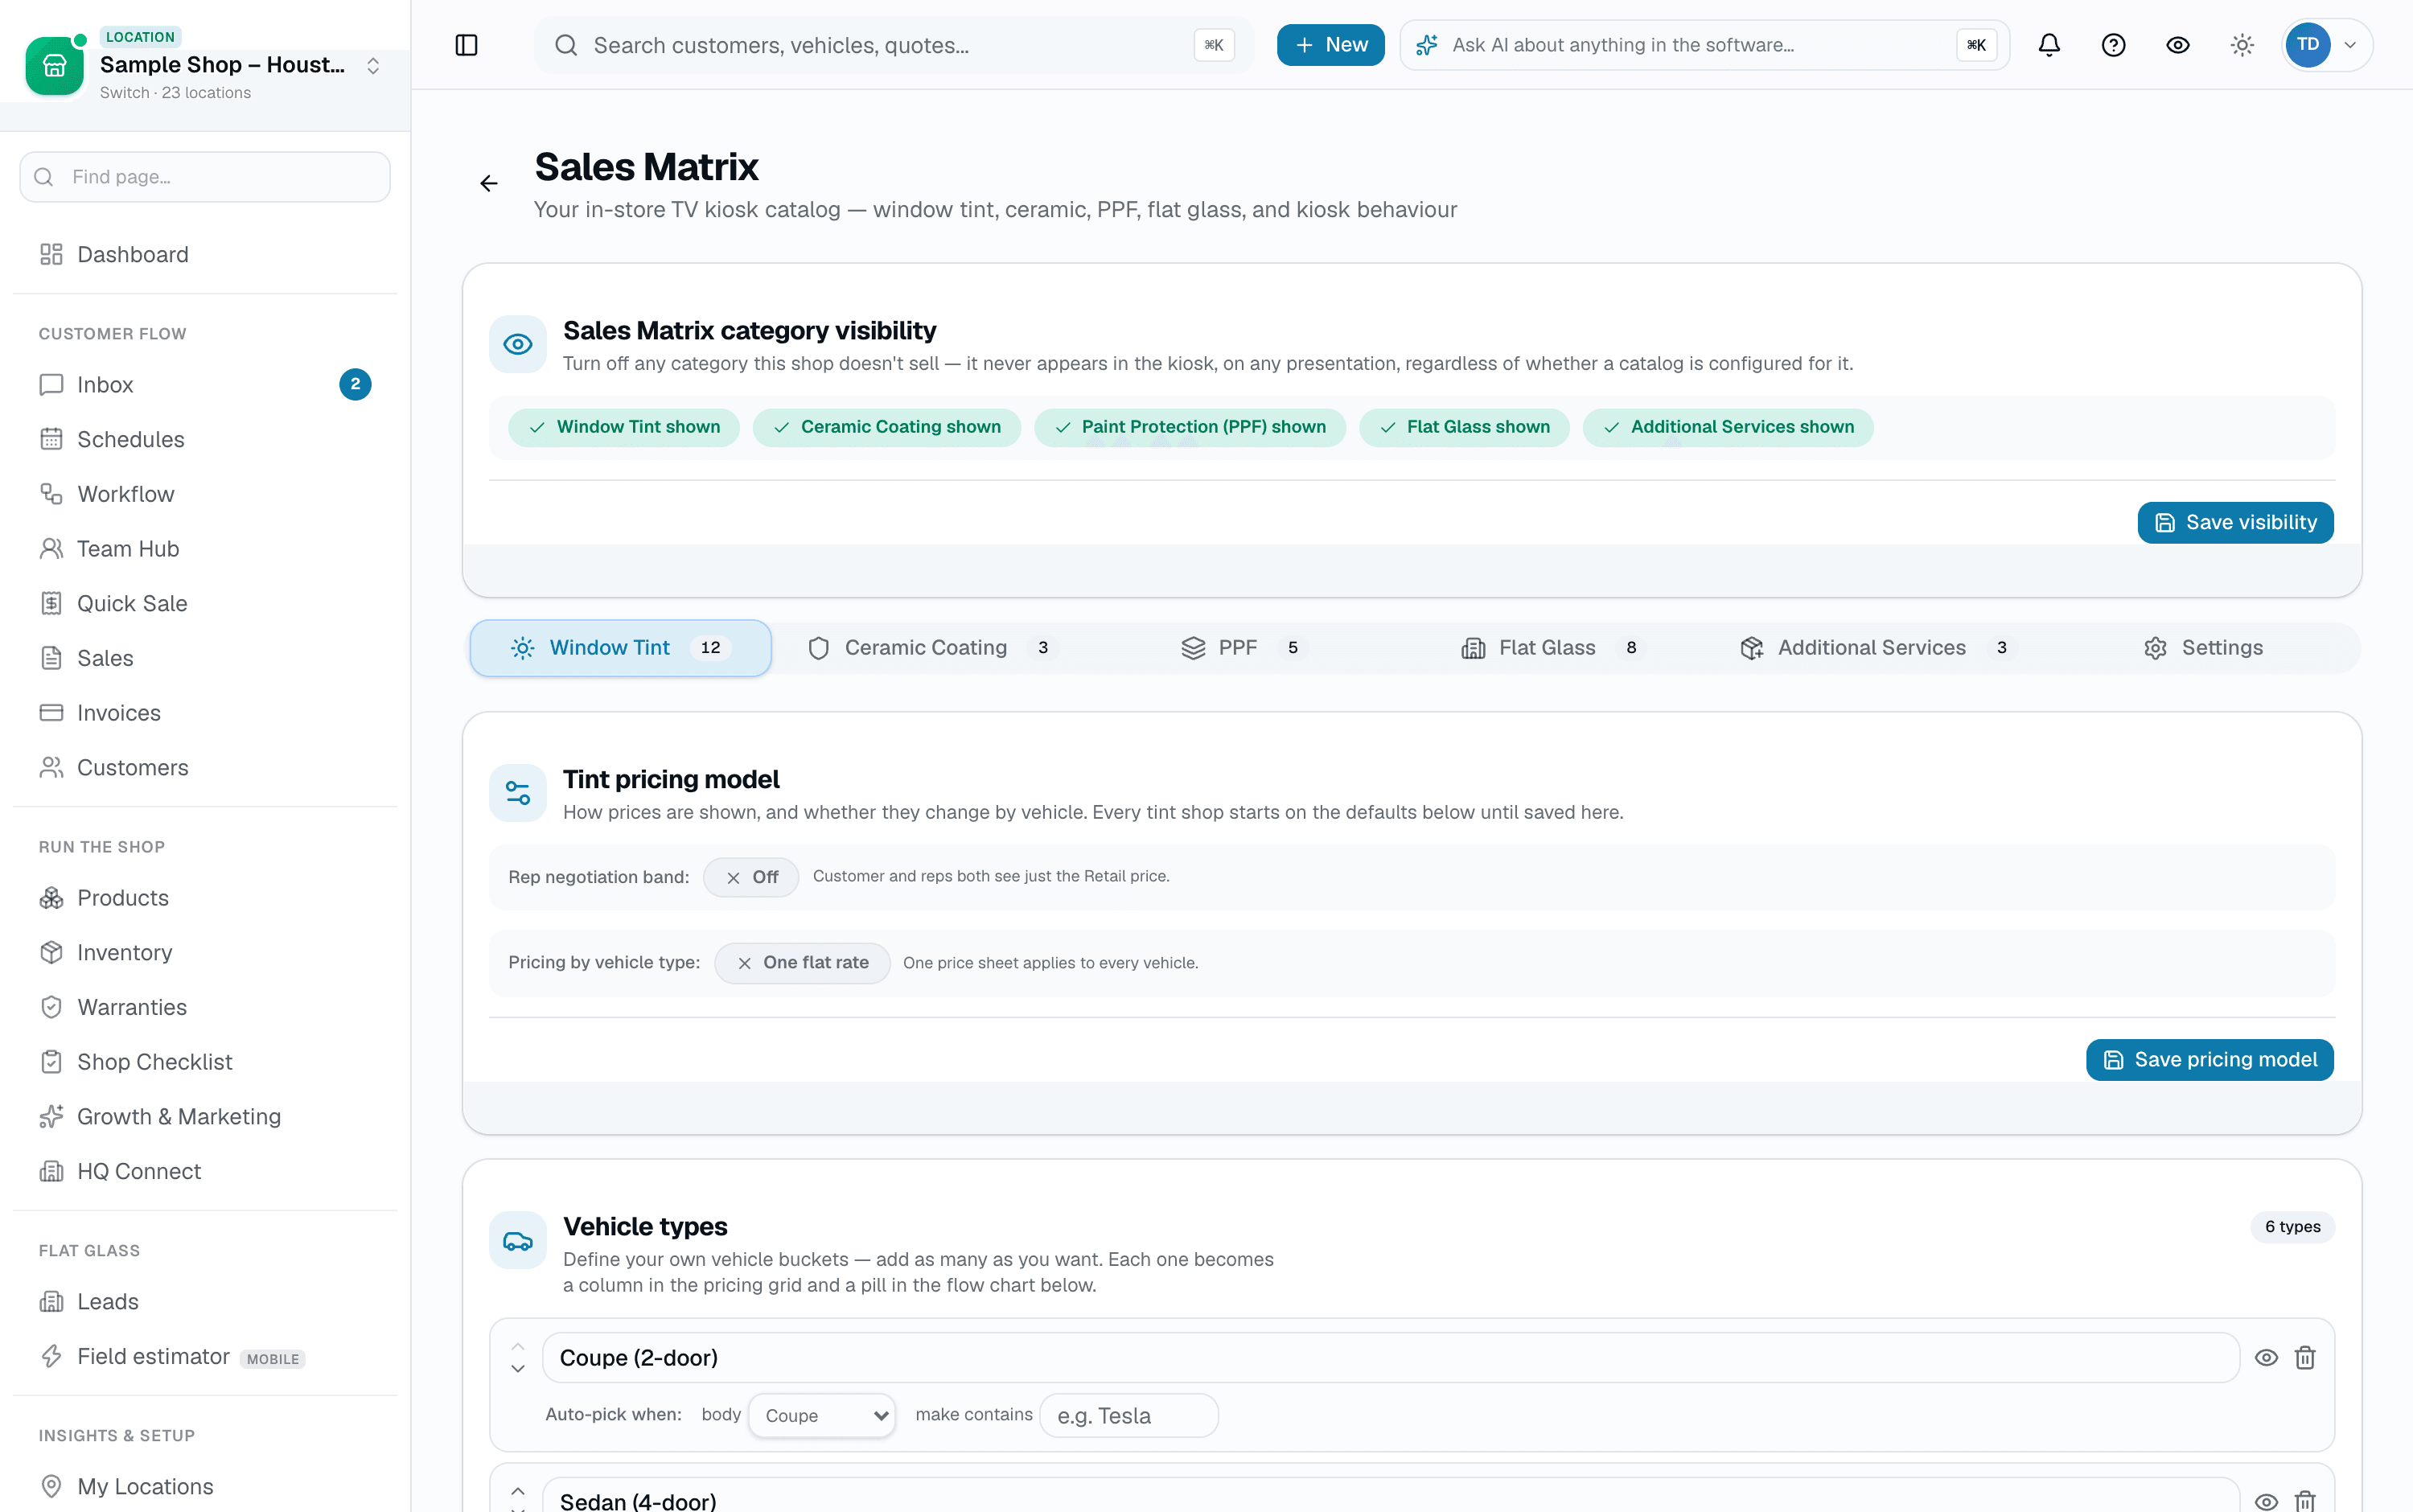
Task: Open Leads under Flat Glass
Action: (x=205, y=1301)
